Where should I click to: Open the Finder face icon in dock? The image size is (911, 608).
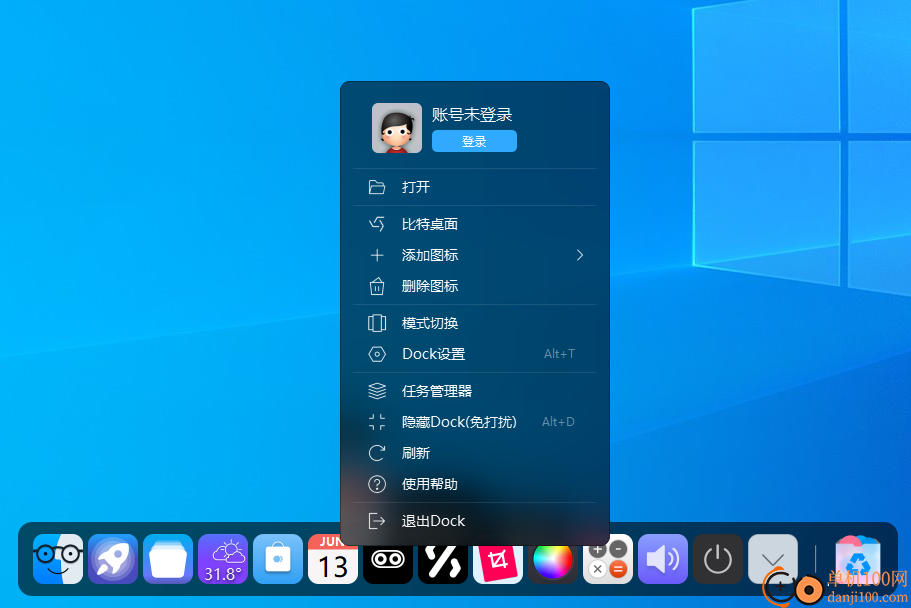click(58, 559)
